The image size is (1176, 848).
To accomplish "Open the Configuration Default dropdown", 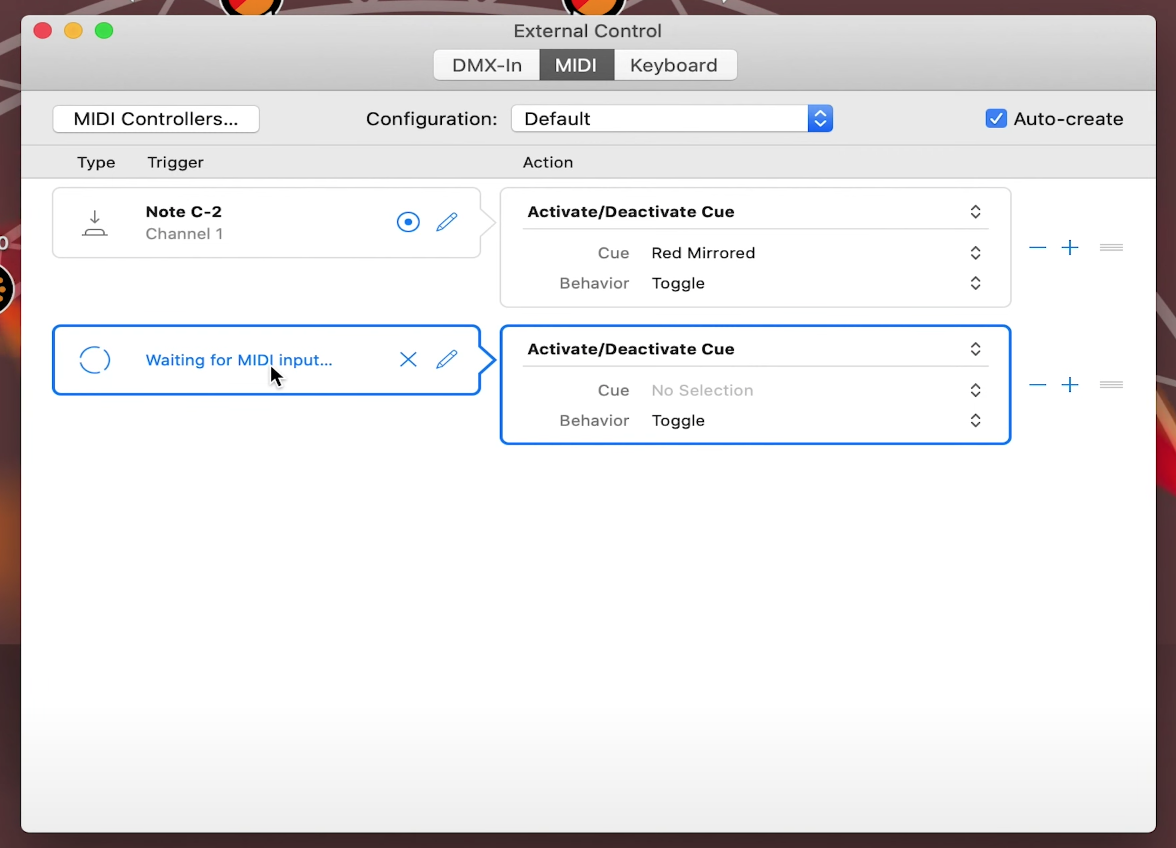I will (x=671, y=119).
